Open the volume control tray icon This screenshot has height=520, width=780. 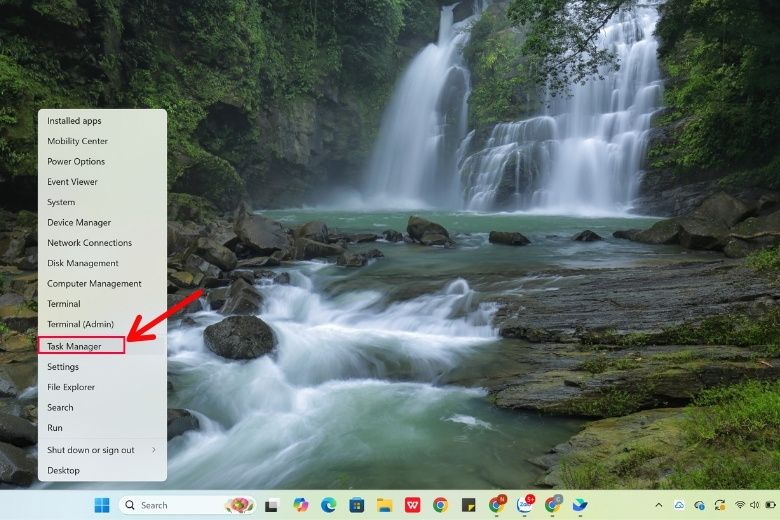(x=755, y=505)
